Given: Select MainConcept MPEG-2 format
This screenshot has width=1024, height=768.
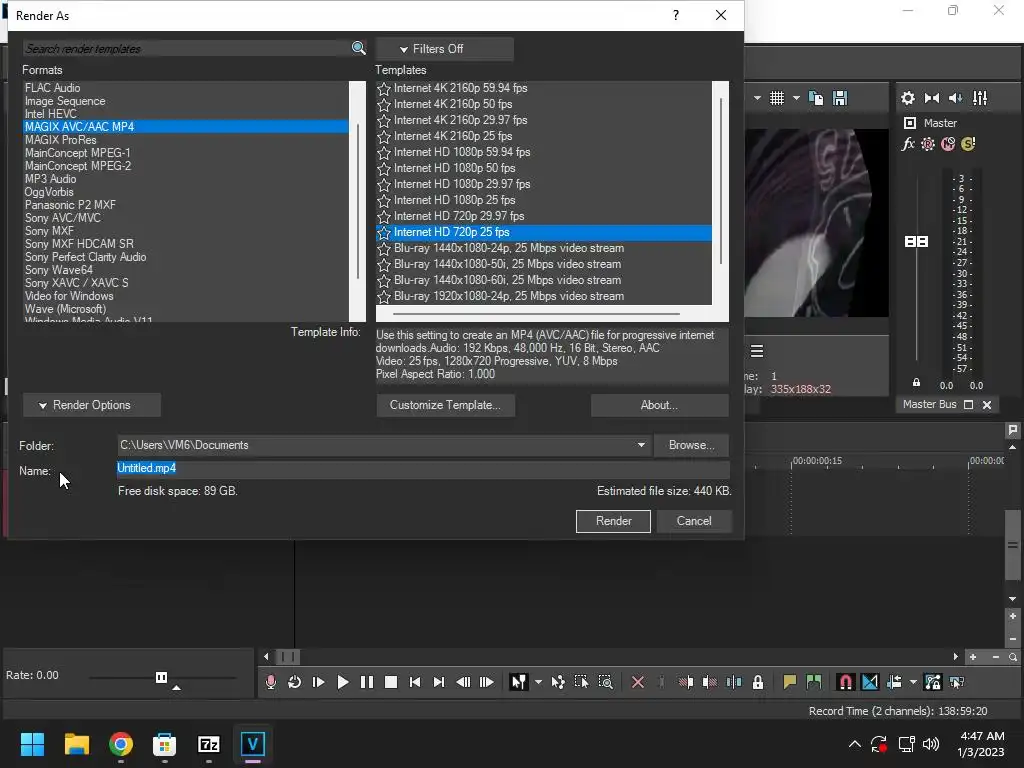Looking at the screenshot, I should click(78, 166).
